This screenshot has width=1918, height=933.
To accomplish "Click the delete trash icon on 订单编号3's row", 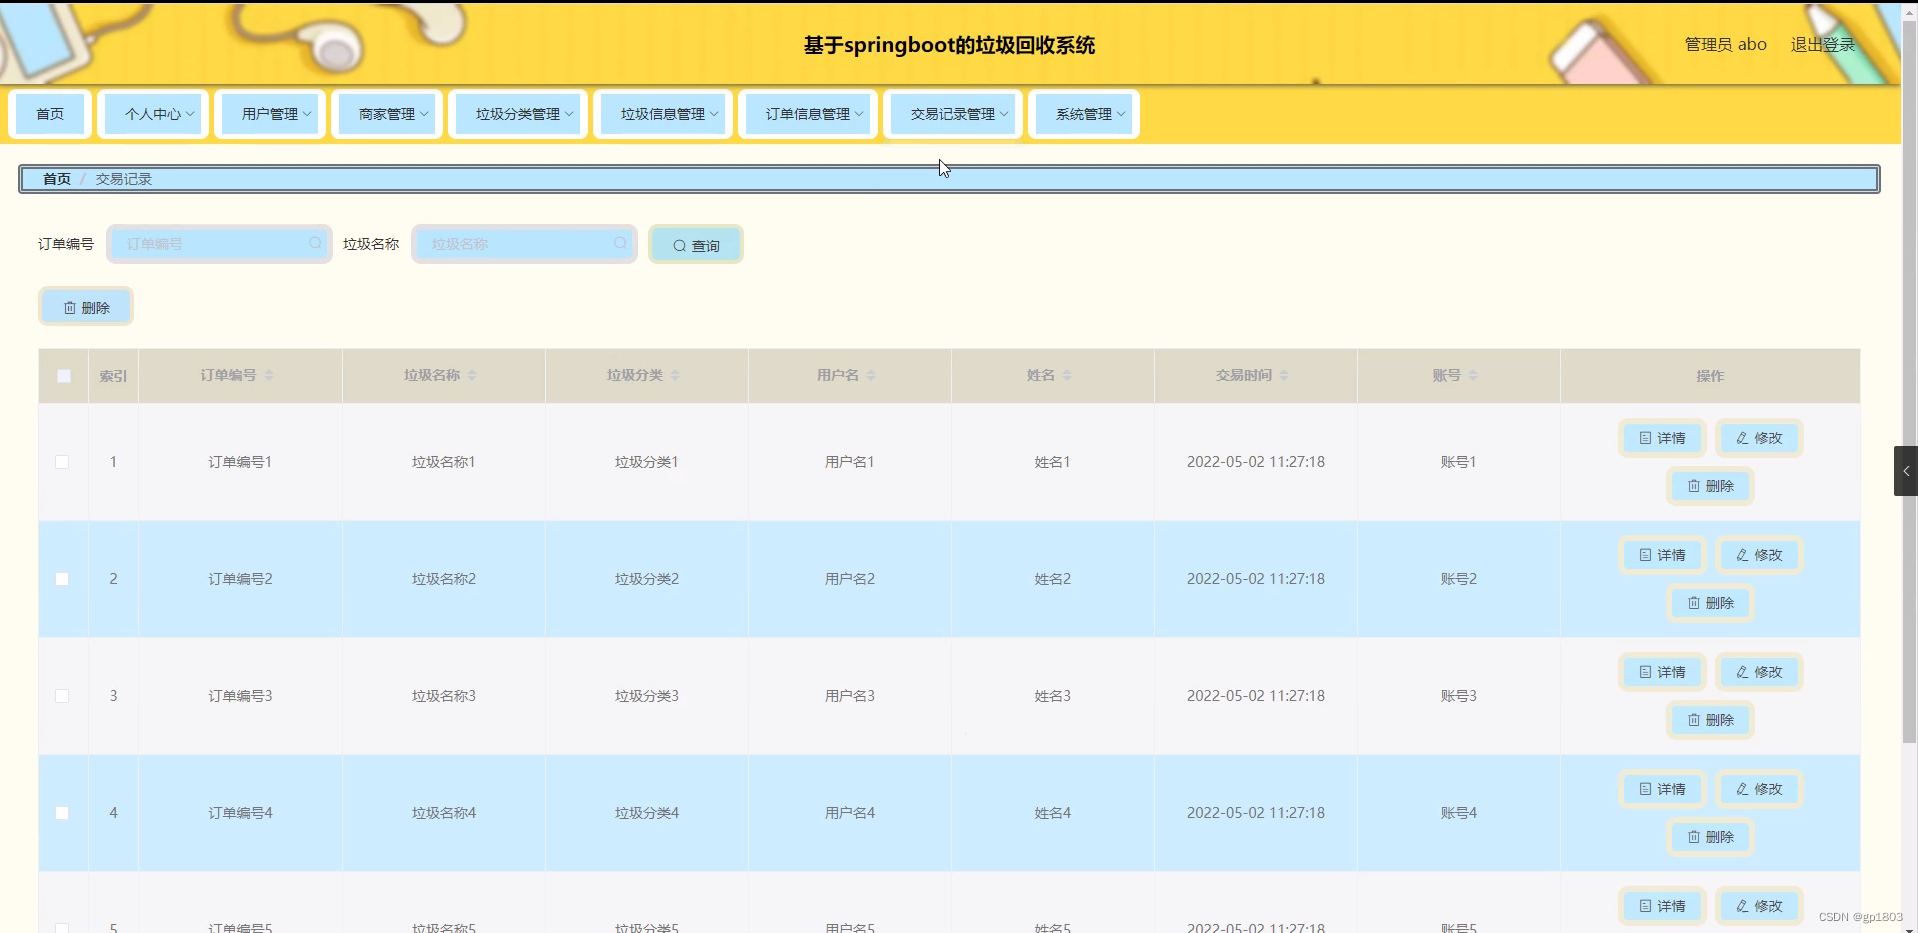I will 1693,720.
